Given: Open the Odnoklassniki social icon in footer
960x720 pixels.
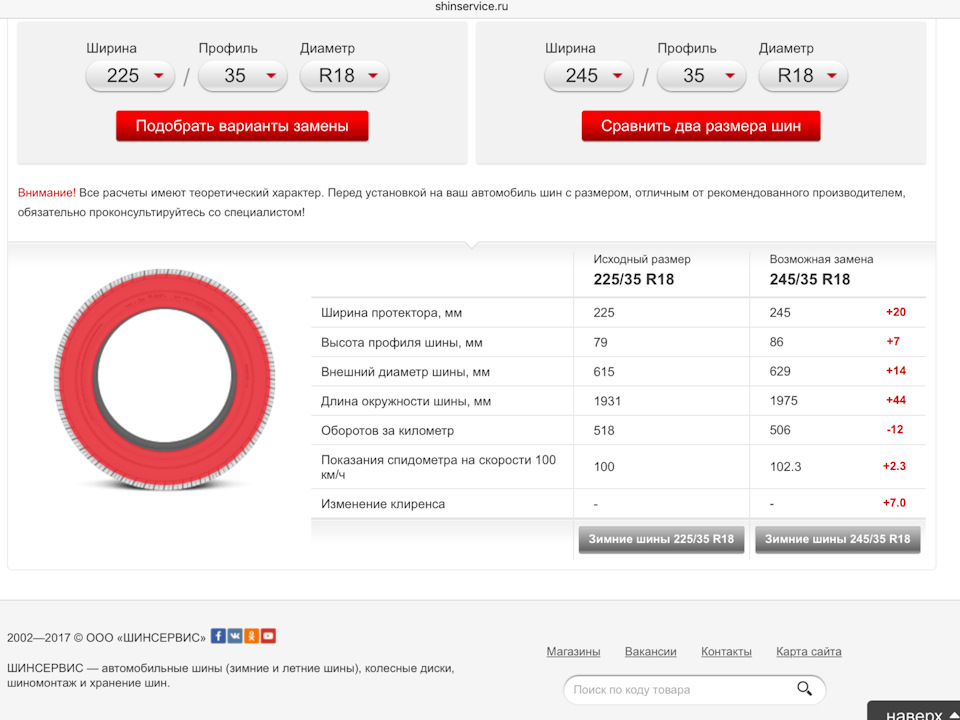Looking at the screenshot, I should (x=252, y=636).
